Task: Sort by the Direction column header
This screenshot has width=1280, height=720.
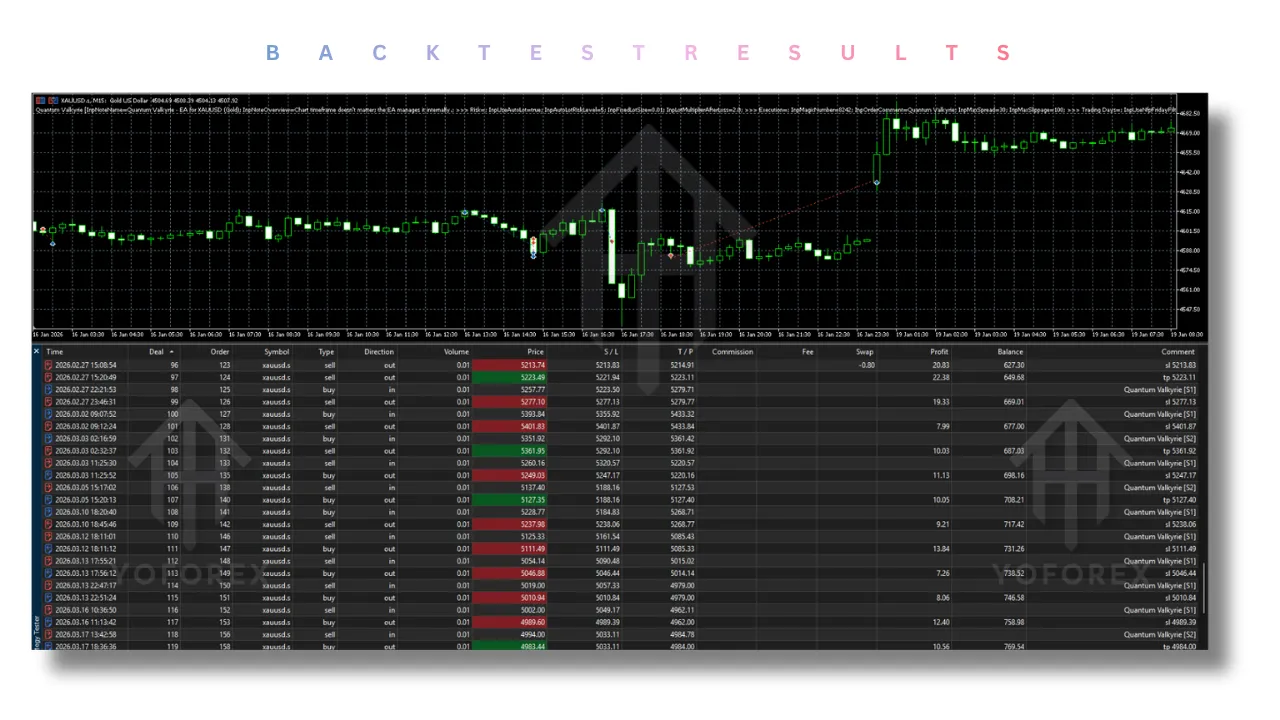Action: tap(379, 352)
